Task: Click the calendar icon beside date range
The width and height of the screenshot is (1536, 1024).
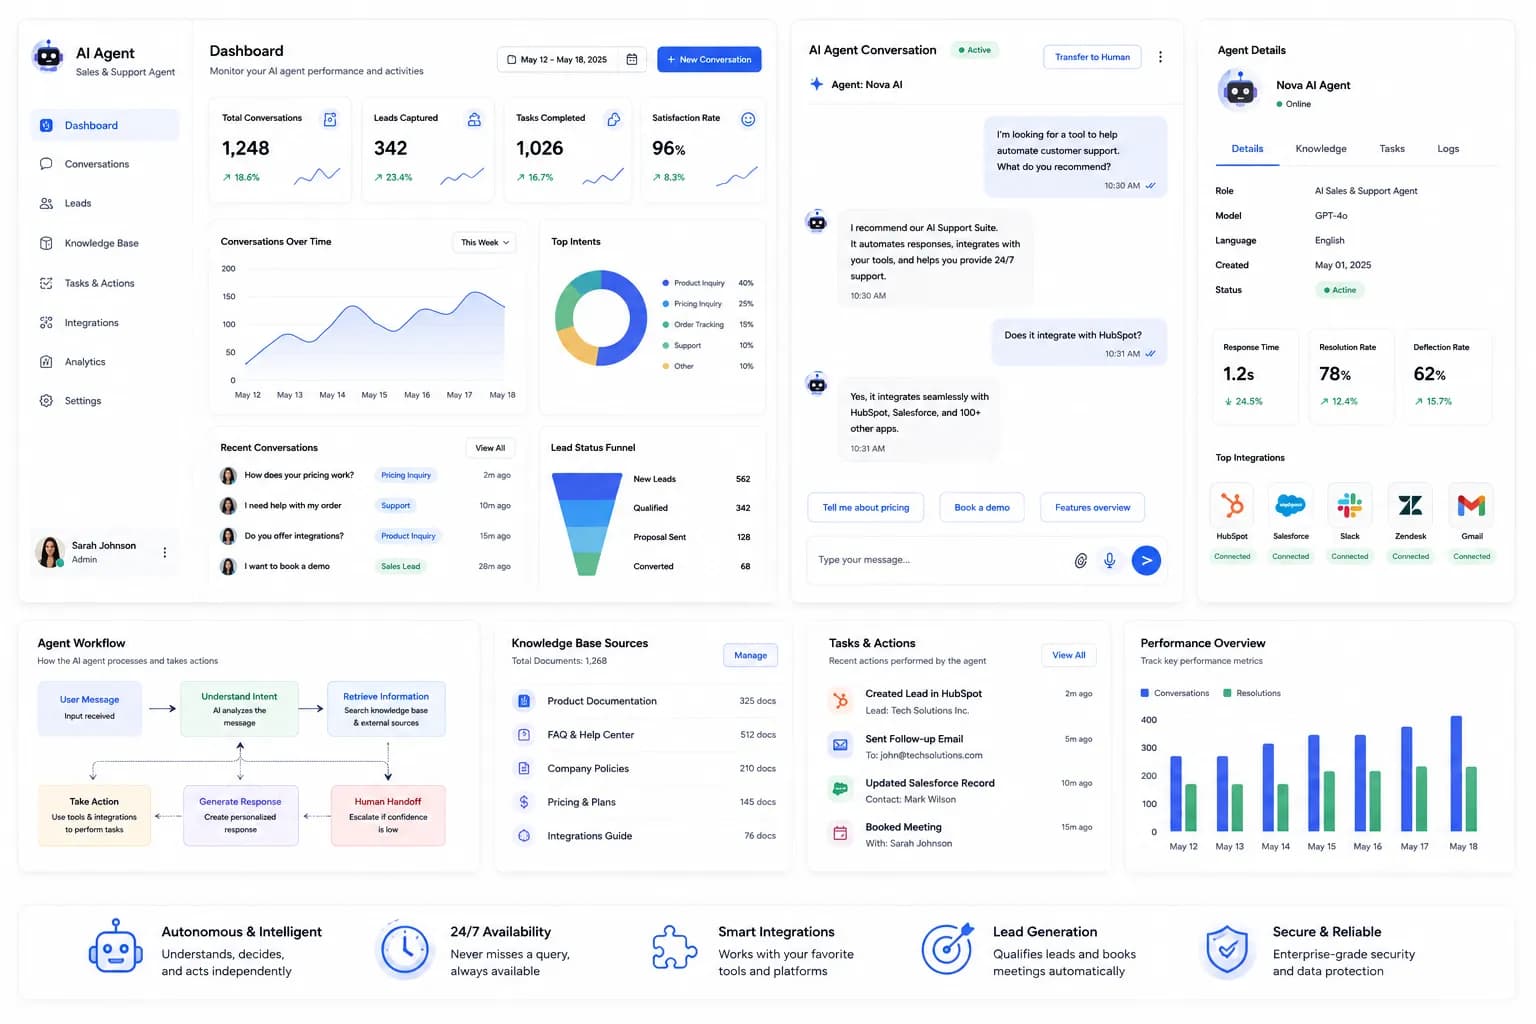Action: 632,60
